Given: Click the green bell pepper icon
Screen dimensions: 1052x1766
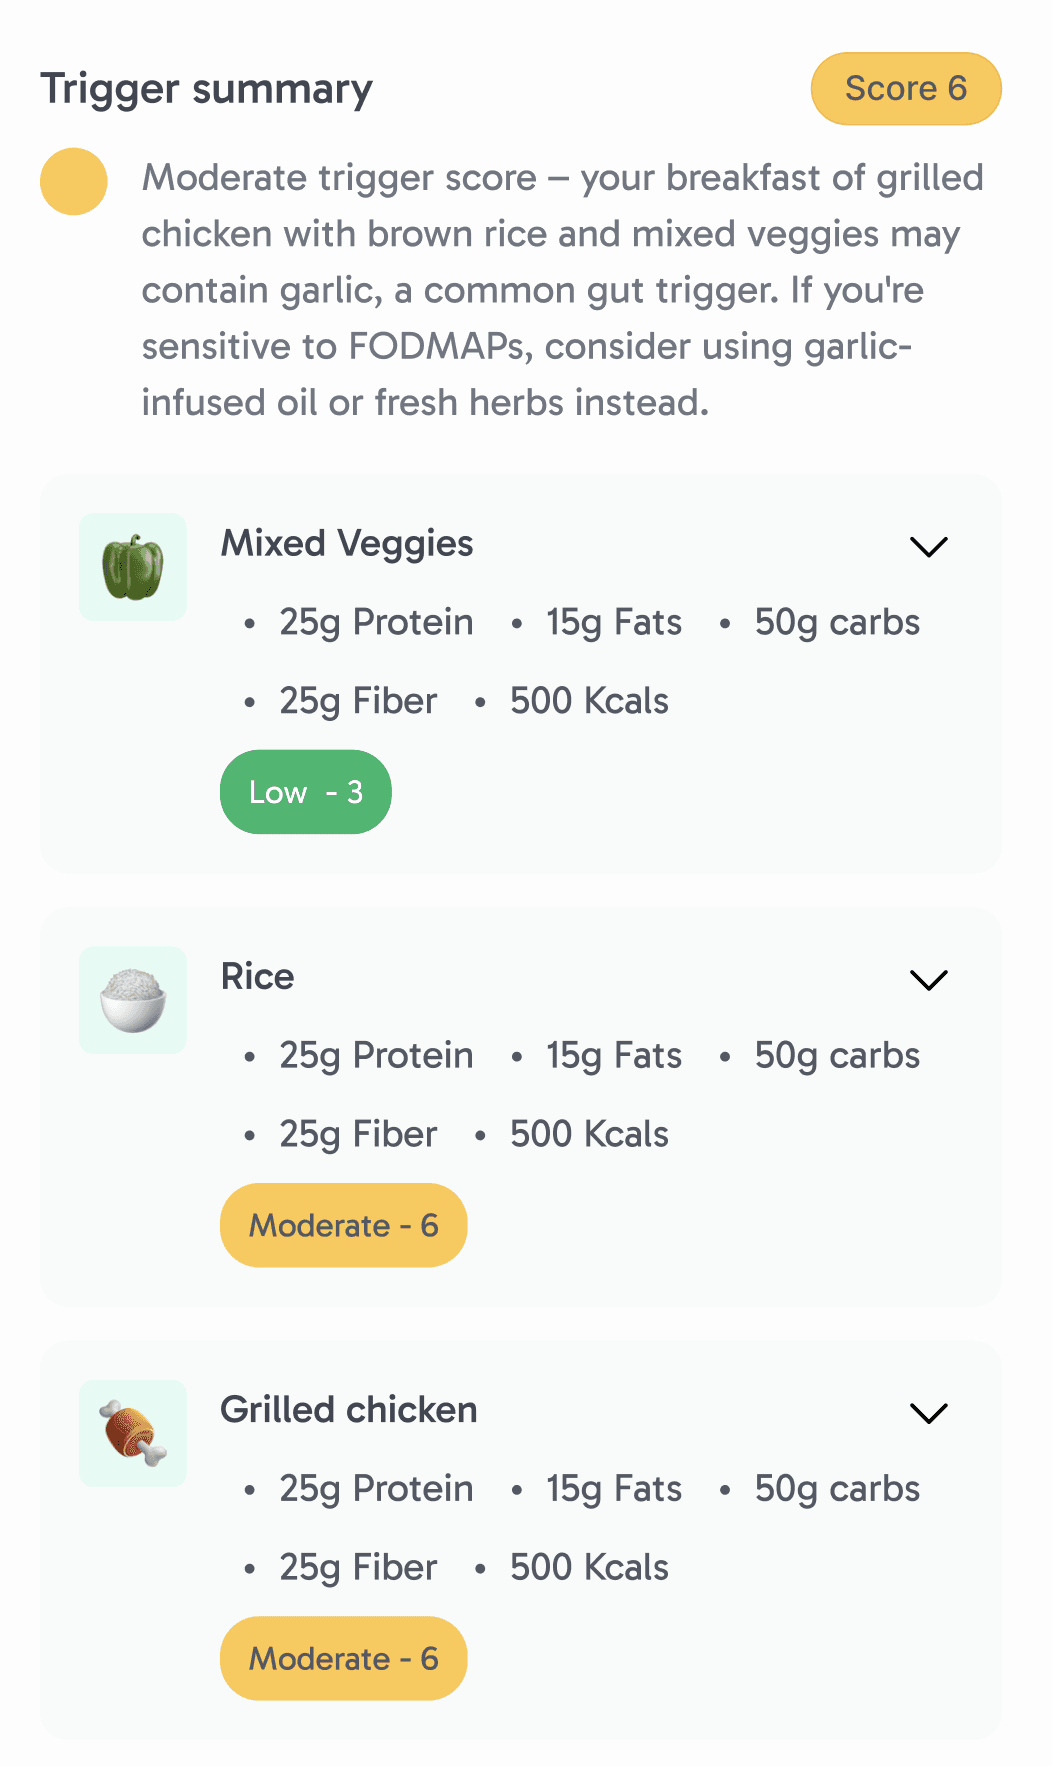Looking at the screenshot, I should coord(133,567).
